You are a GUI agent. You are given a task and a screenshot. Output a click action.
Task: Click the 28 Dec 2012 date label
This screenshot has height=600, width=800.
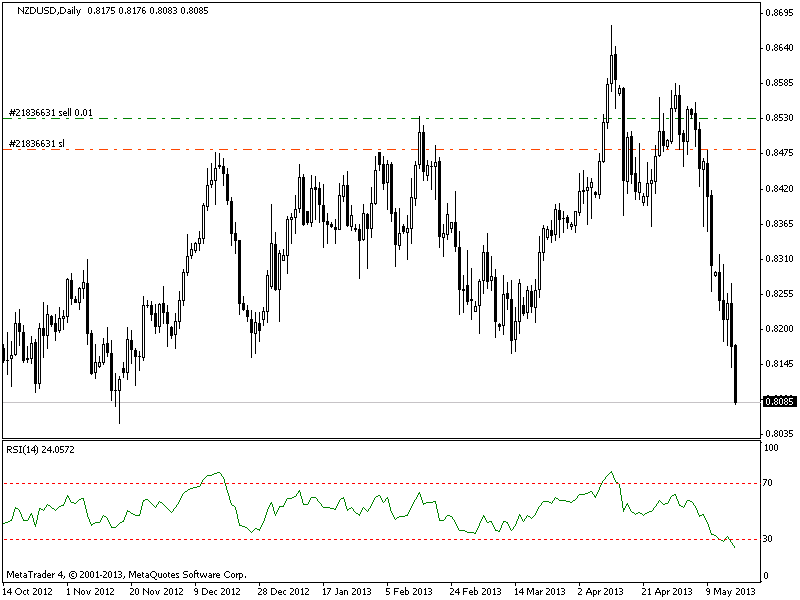tap(283, 591)
